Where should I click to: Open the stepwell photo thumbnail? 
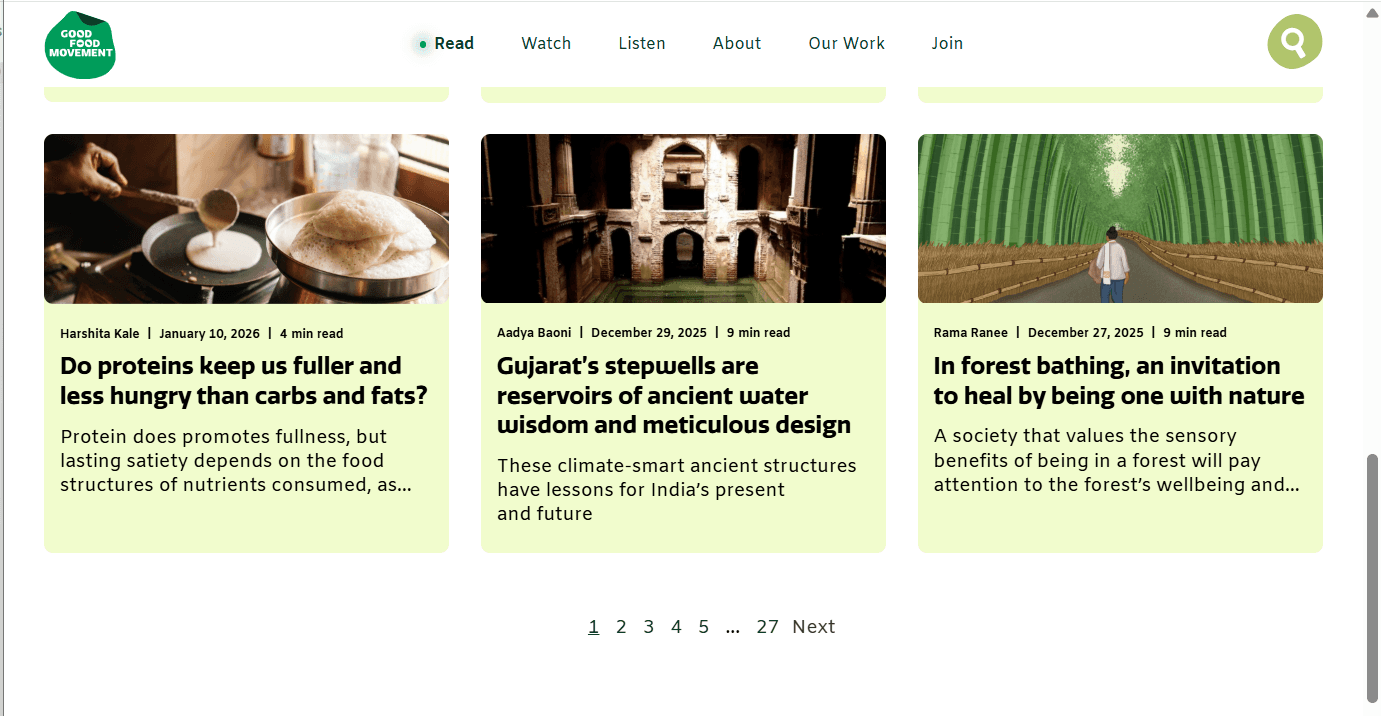click(x=683, y=218)
